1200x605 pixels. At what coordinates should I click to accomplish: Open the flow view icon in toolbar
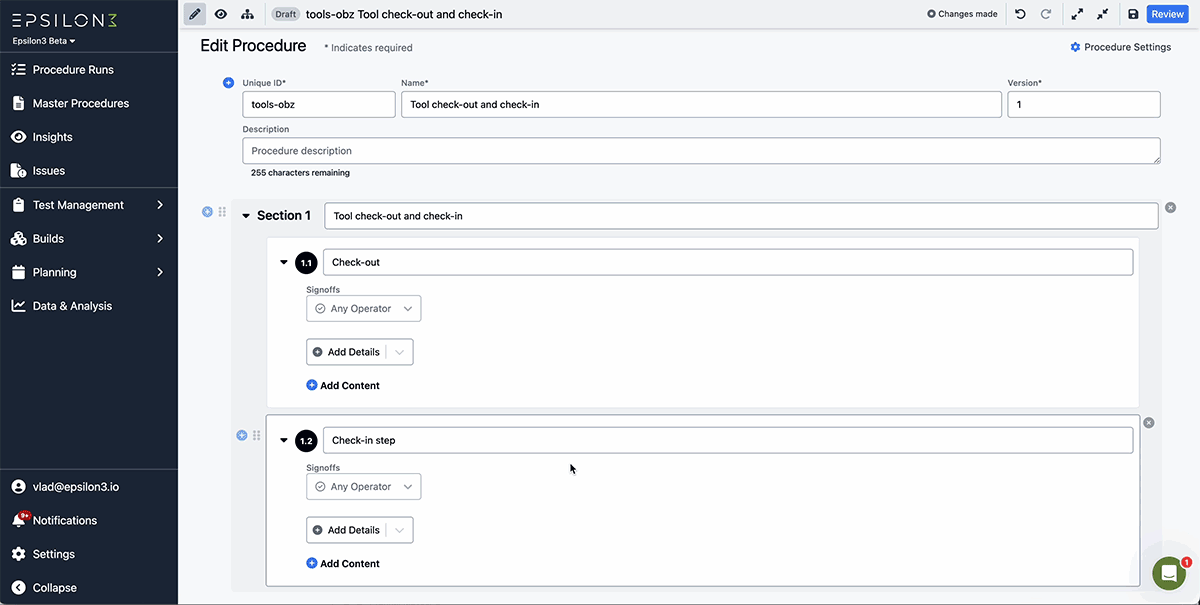pyautogui.click(x=246, y=14)
